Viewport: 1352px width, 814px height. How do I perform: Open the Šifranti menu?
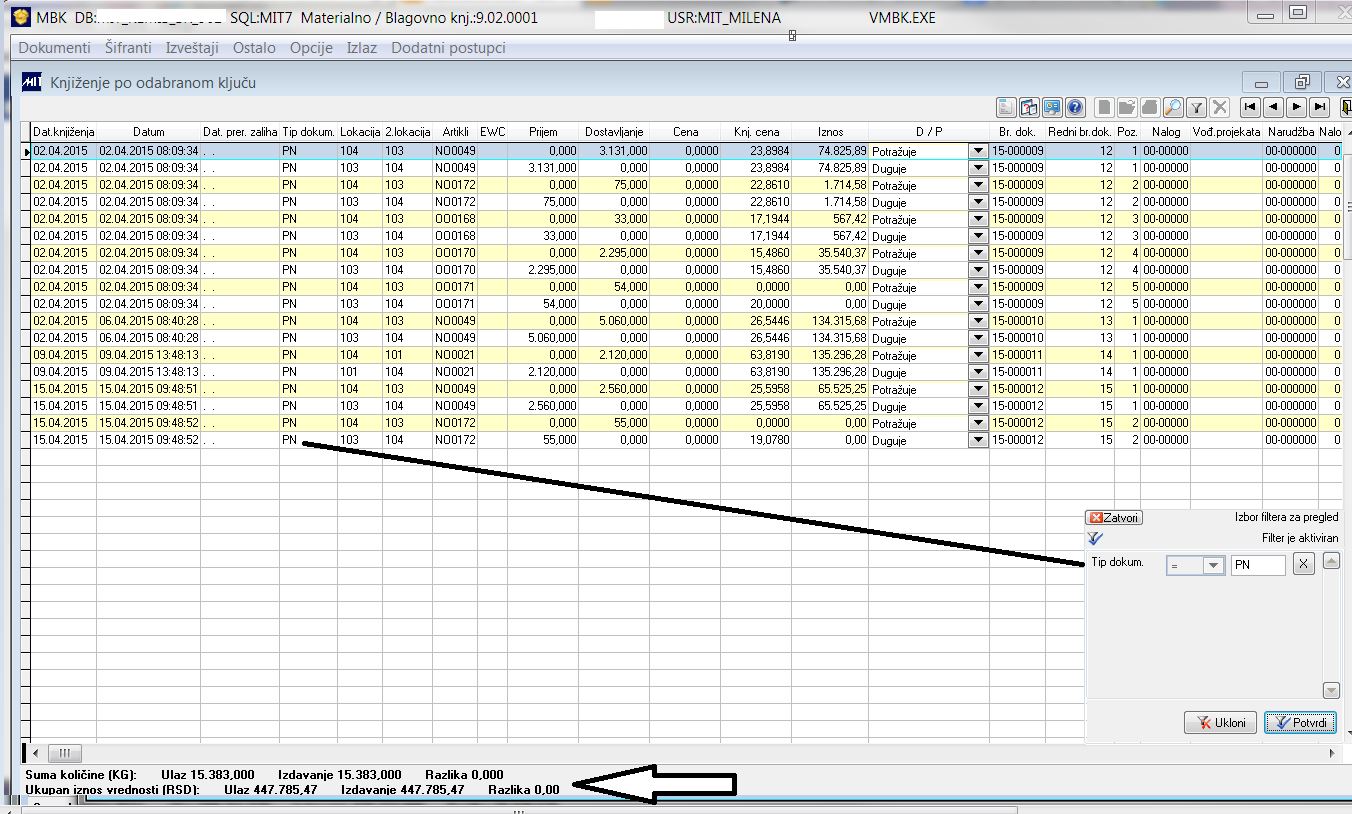coord(128,48)
